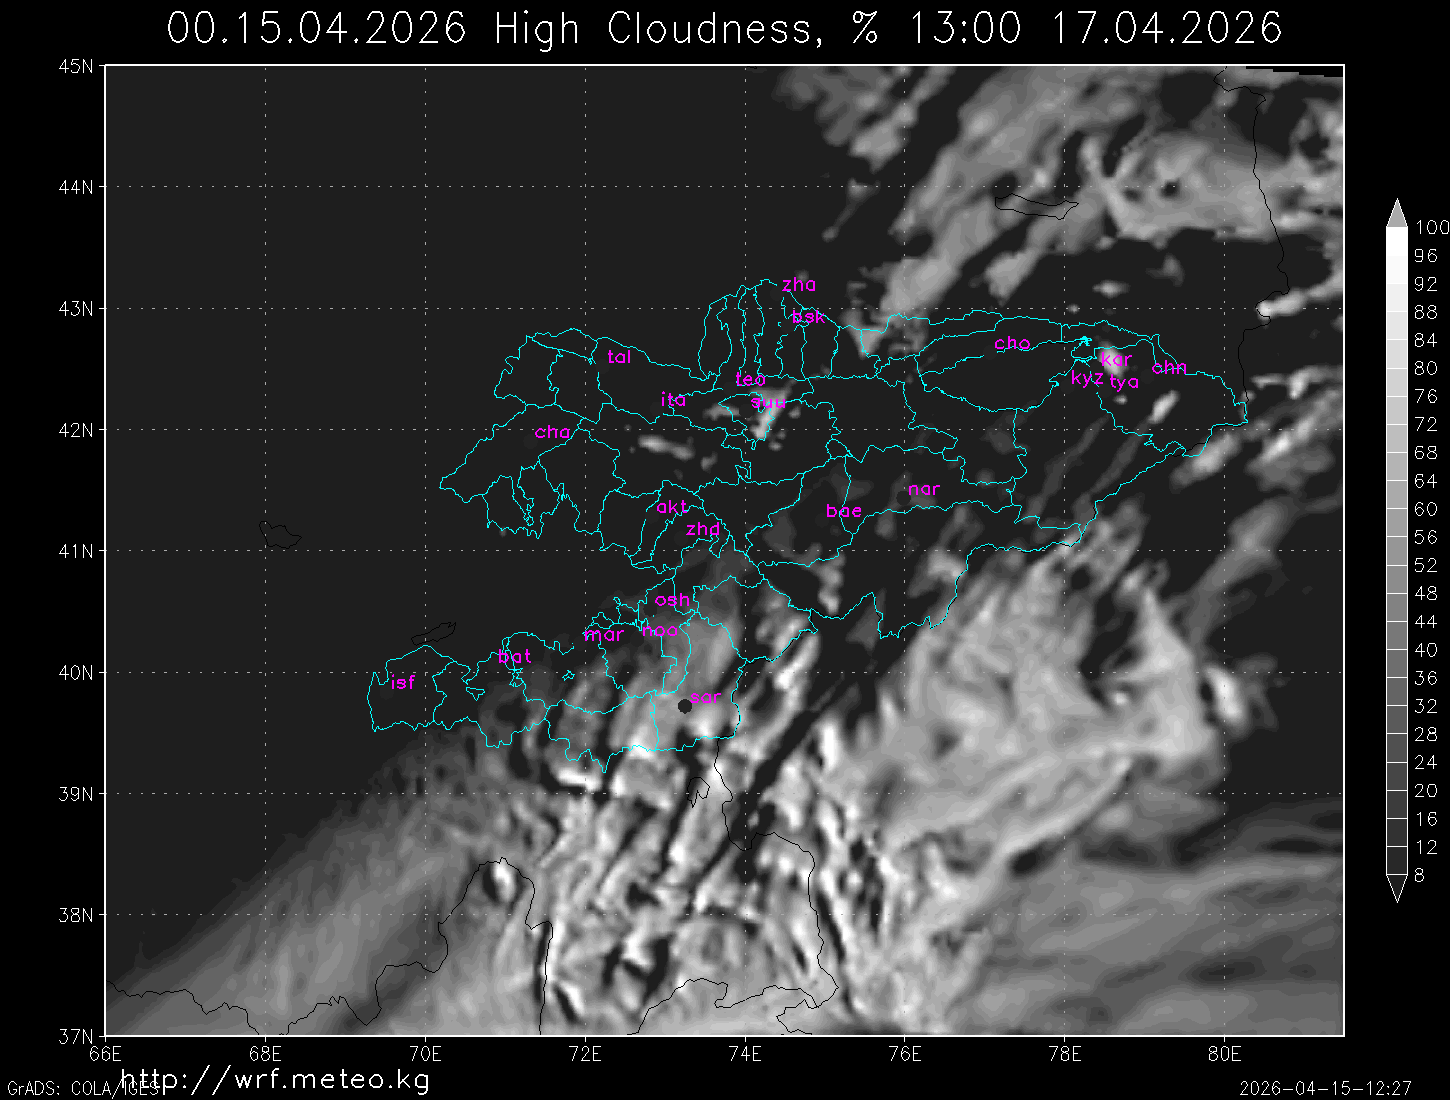The height and width of the screenshot is (1100, 1450).
Task: Click the 74E longitude axis label
Action: point(744,1054)
